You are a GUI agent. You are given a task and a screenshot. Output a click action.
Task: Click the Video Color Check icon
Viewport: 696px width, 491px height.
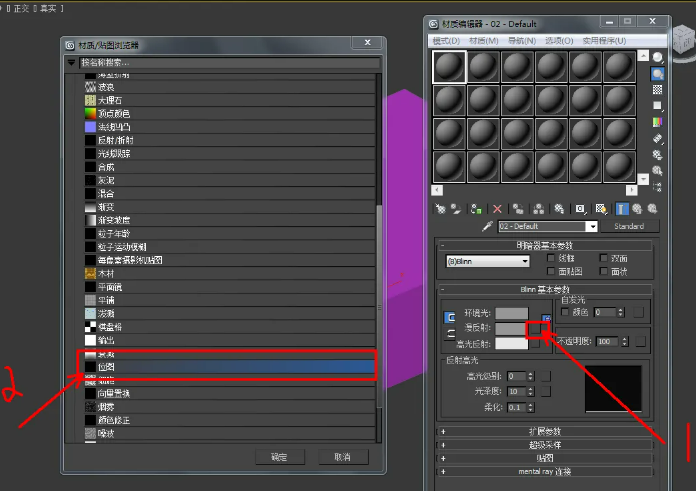coord(657,122)
